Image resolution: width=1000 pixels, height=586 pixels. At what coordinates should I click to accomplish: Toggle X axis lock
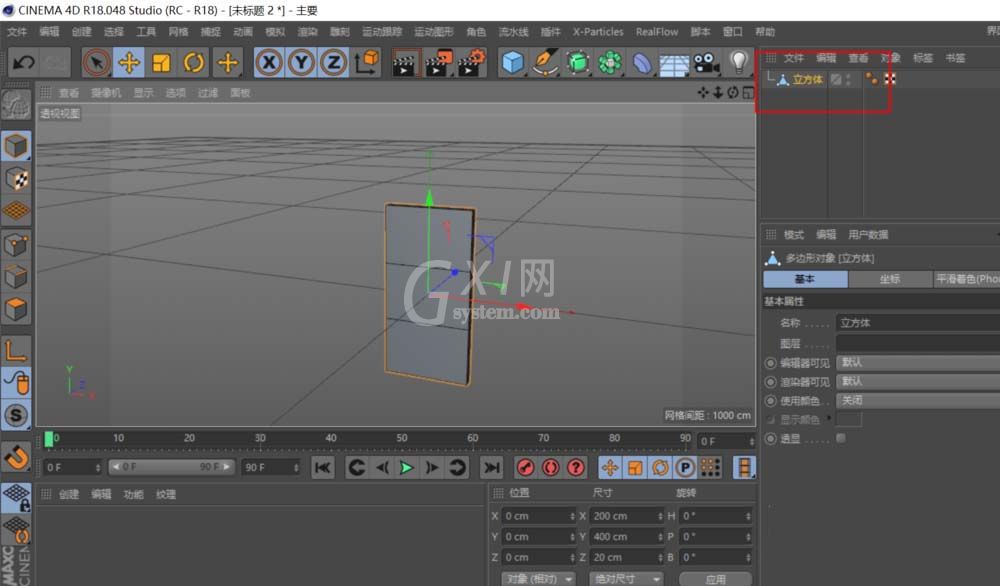point(269,62)
